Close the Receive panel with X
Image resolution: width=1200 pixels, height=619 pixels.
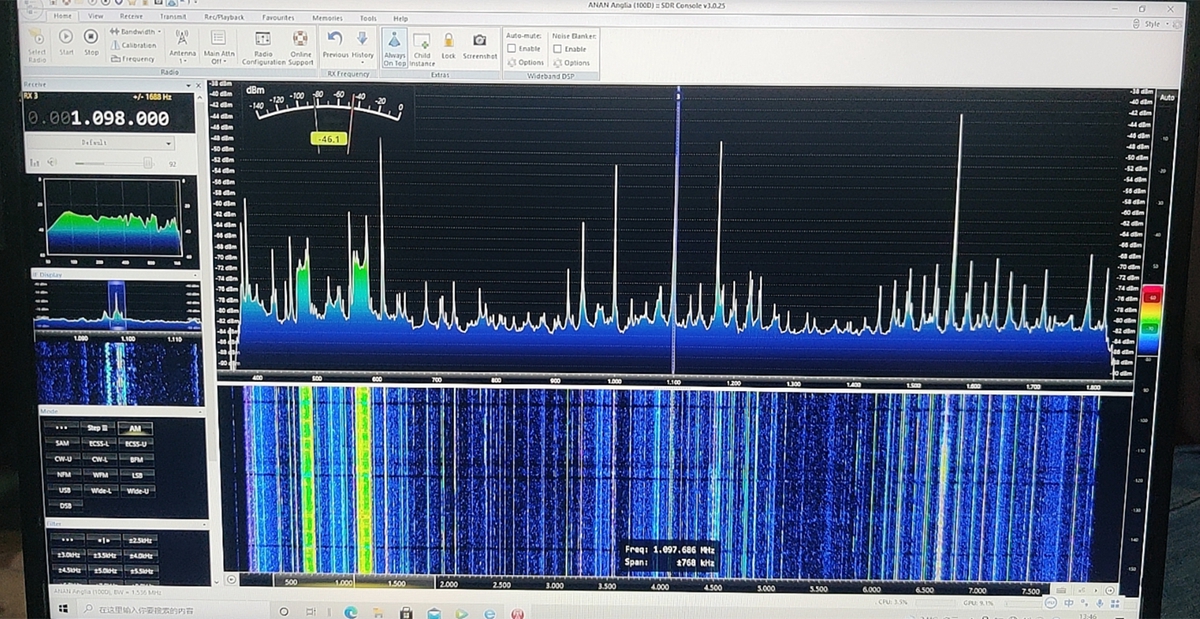198,85
